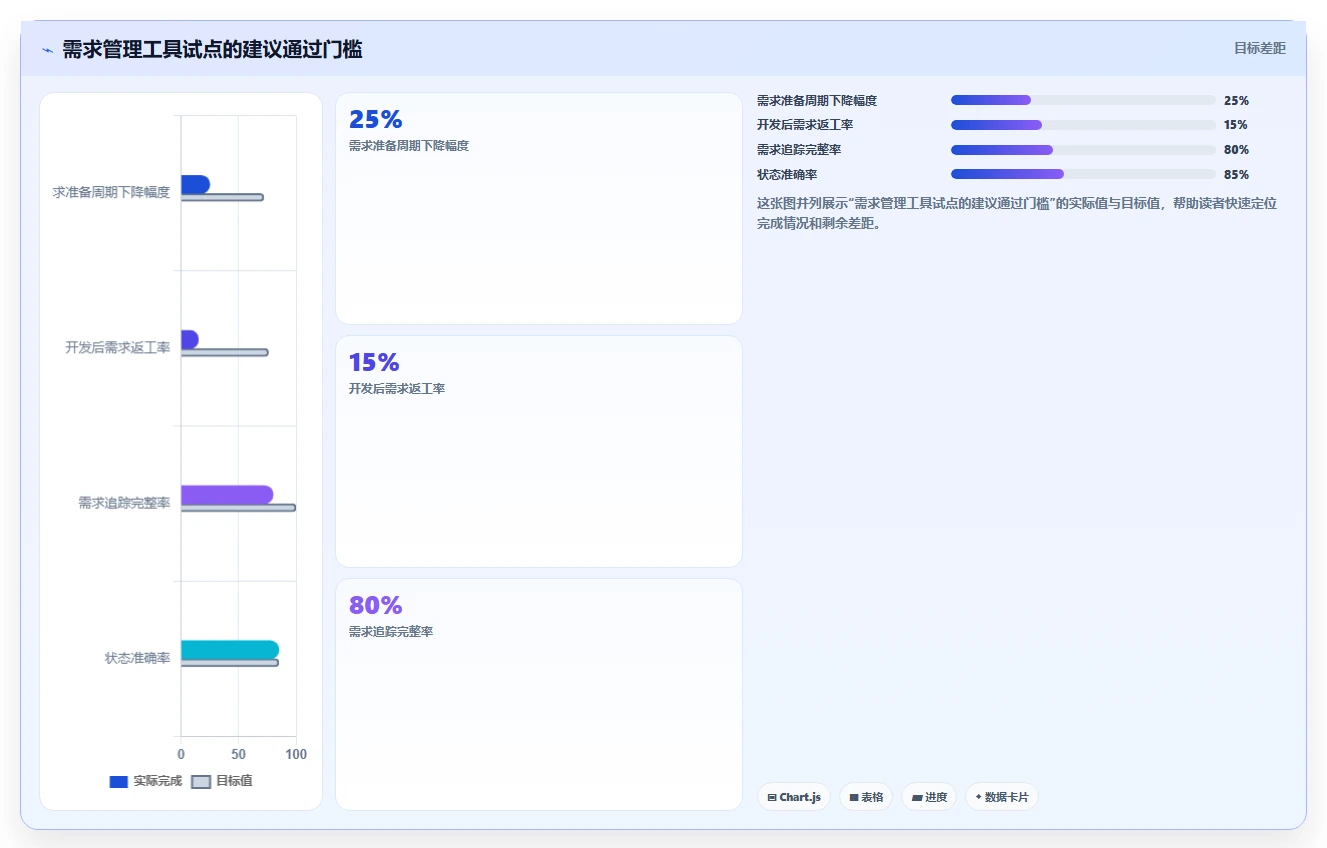
Task: Click the 需求追踪完整率 progress bar
Action: (x=1083, y=150)
